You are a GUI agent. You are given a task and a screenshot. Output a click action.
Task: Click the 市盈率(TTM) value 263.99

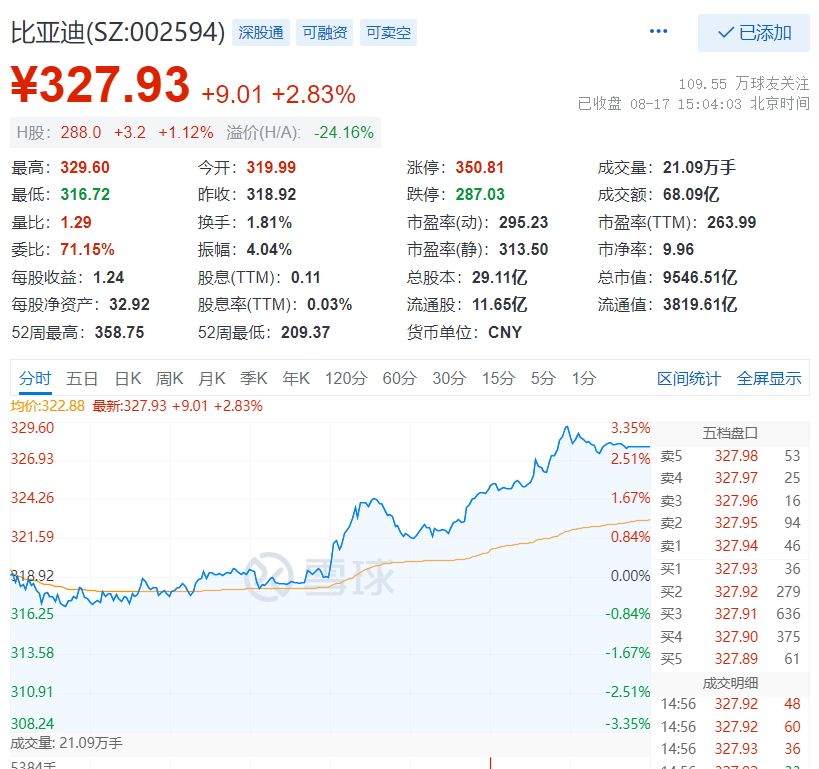click(731, 223)
